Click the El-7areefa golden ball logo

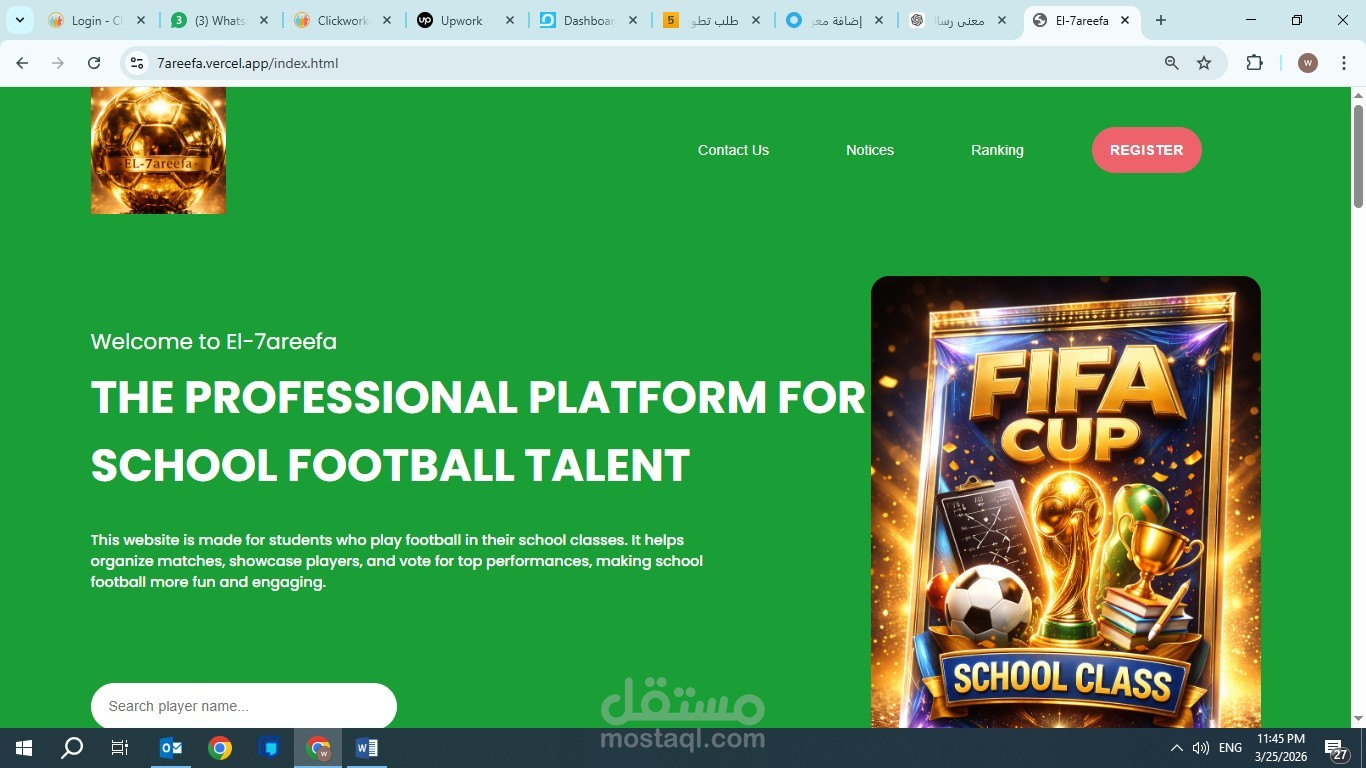158,150
